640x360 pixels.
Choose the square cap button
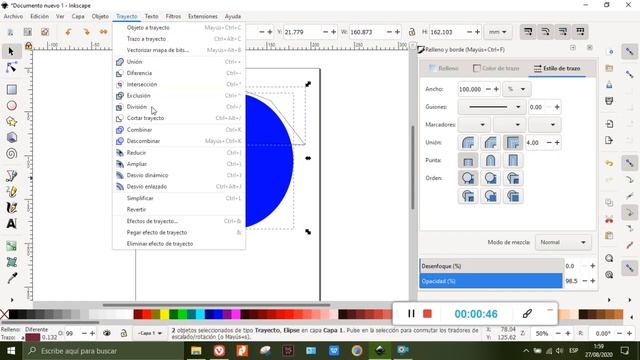513,160
